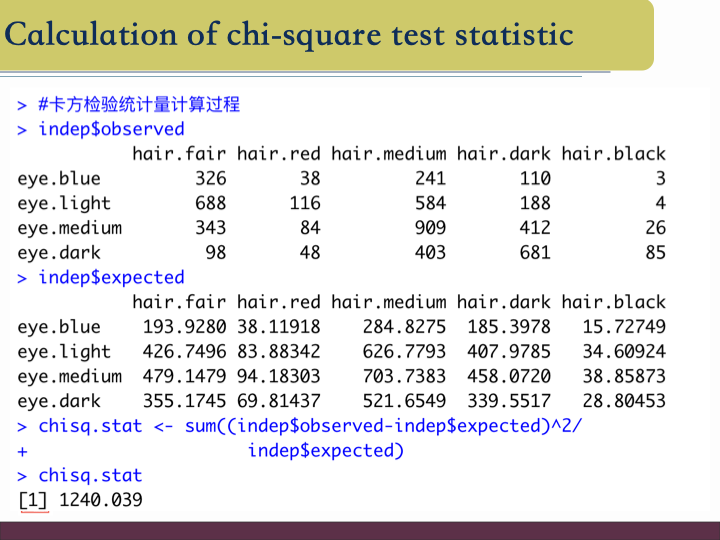Click the continuation line ending with indep$expected)
The width and height of the screenshot is (720, 540).
tap(325, 450)
